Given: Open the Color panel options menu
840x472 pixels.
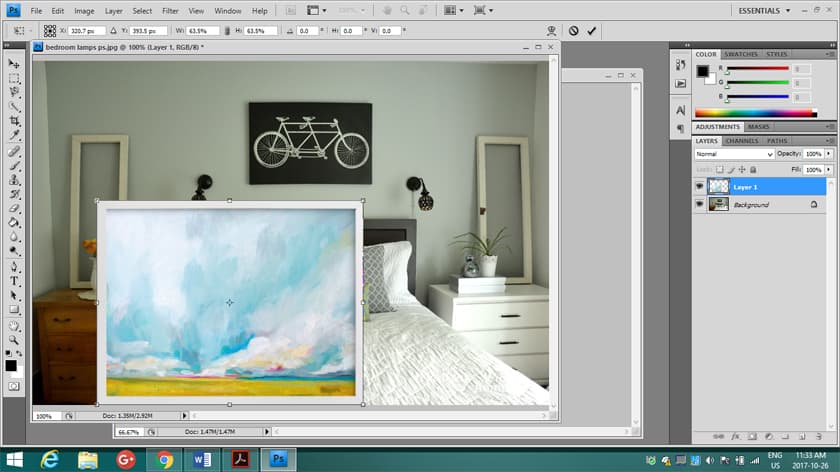Looking at the screenshot, I should point(830,54).
